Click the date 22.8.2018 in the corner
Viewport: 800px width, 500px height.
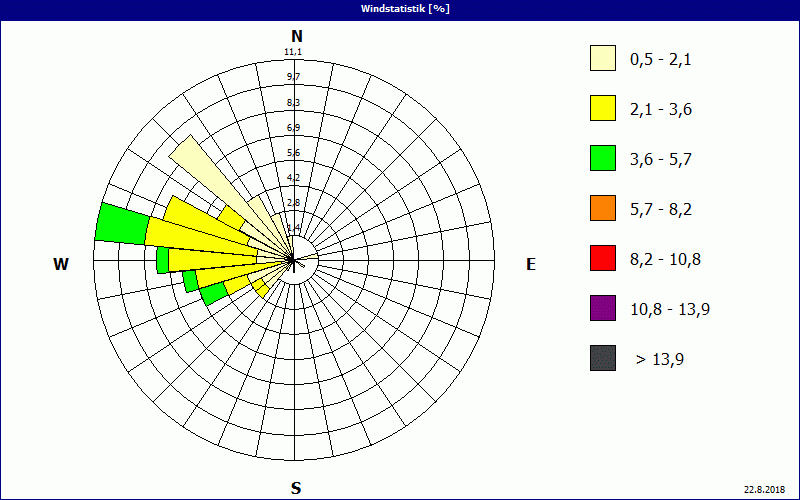tap(768, 490)
